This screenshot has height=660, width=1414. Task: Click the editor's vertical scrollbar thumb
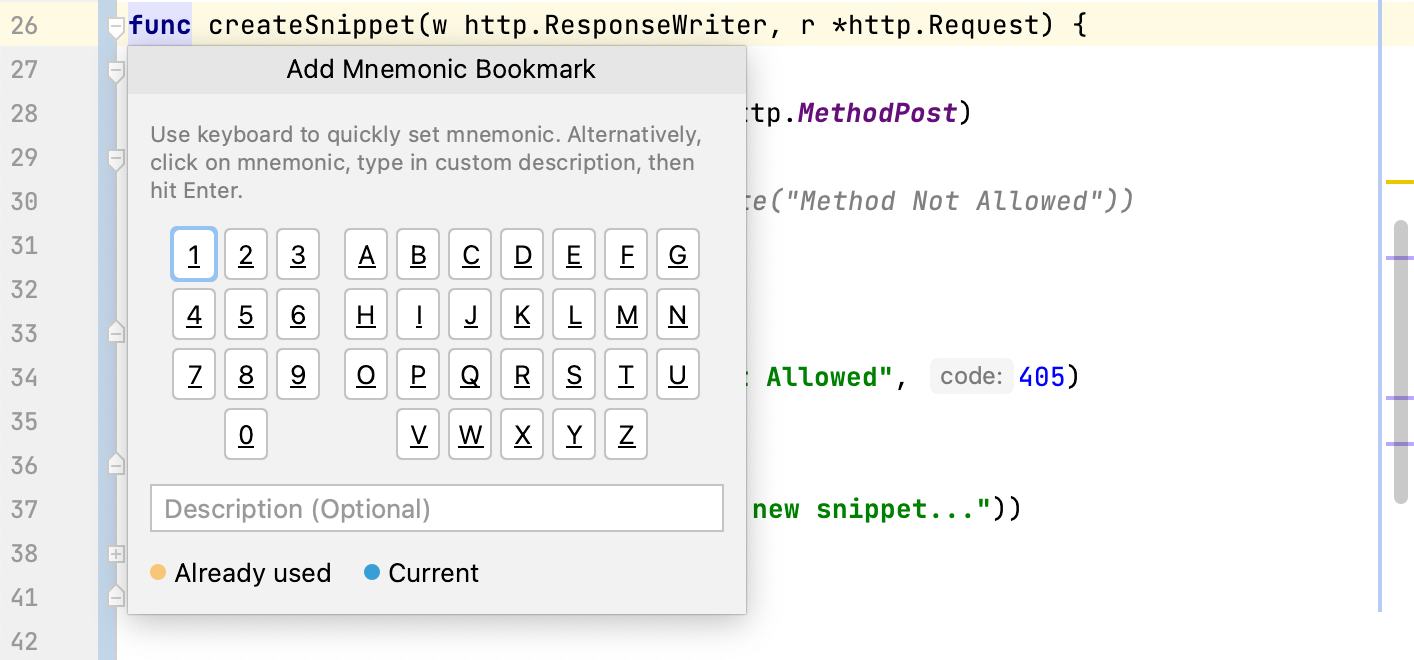pos(1400,360)
